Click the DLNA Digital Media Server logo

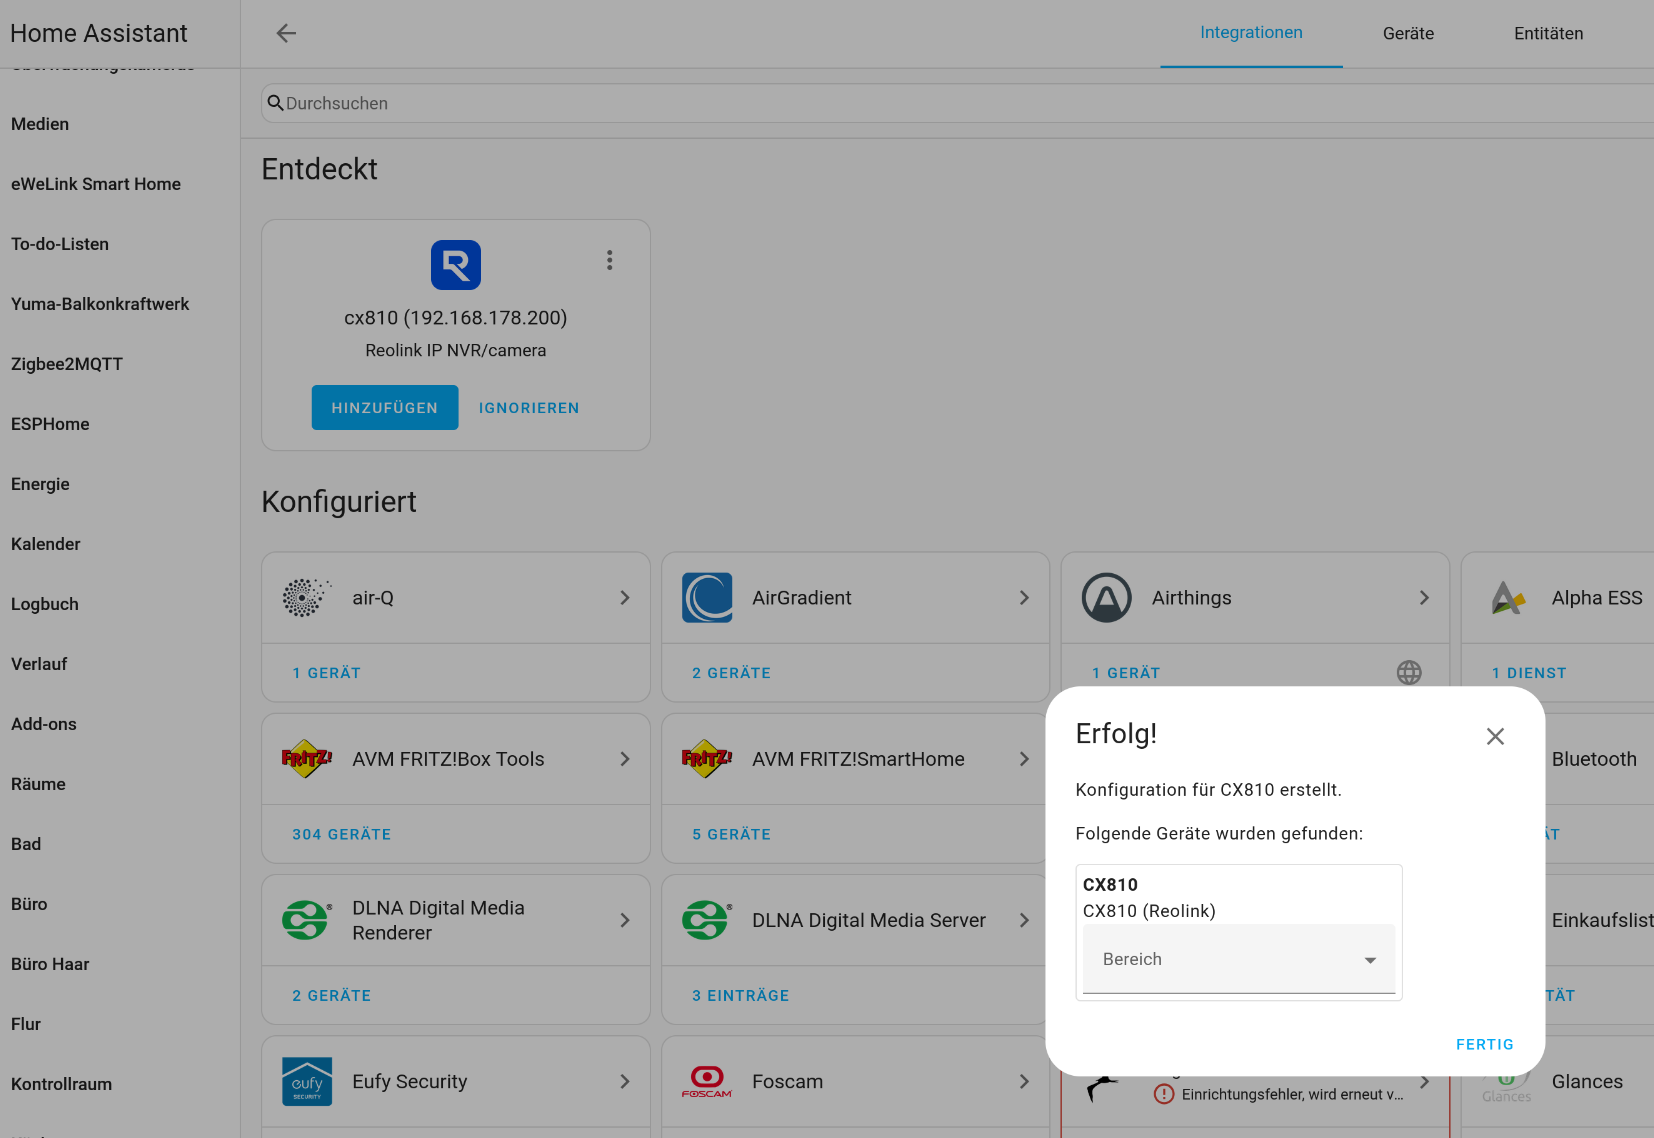[707, 920]
